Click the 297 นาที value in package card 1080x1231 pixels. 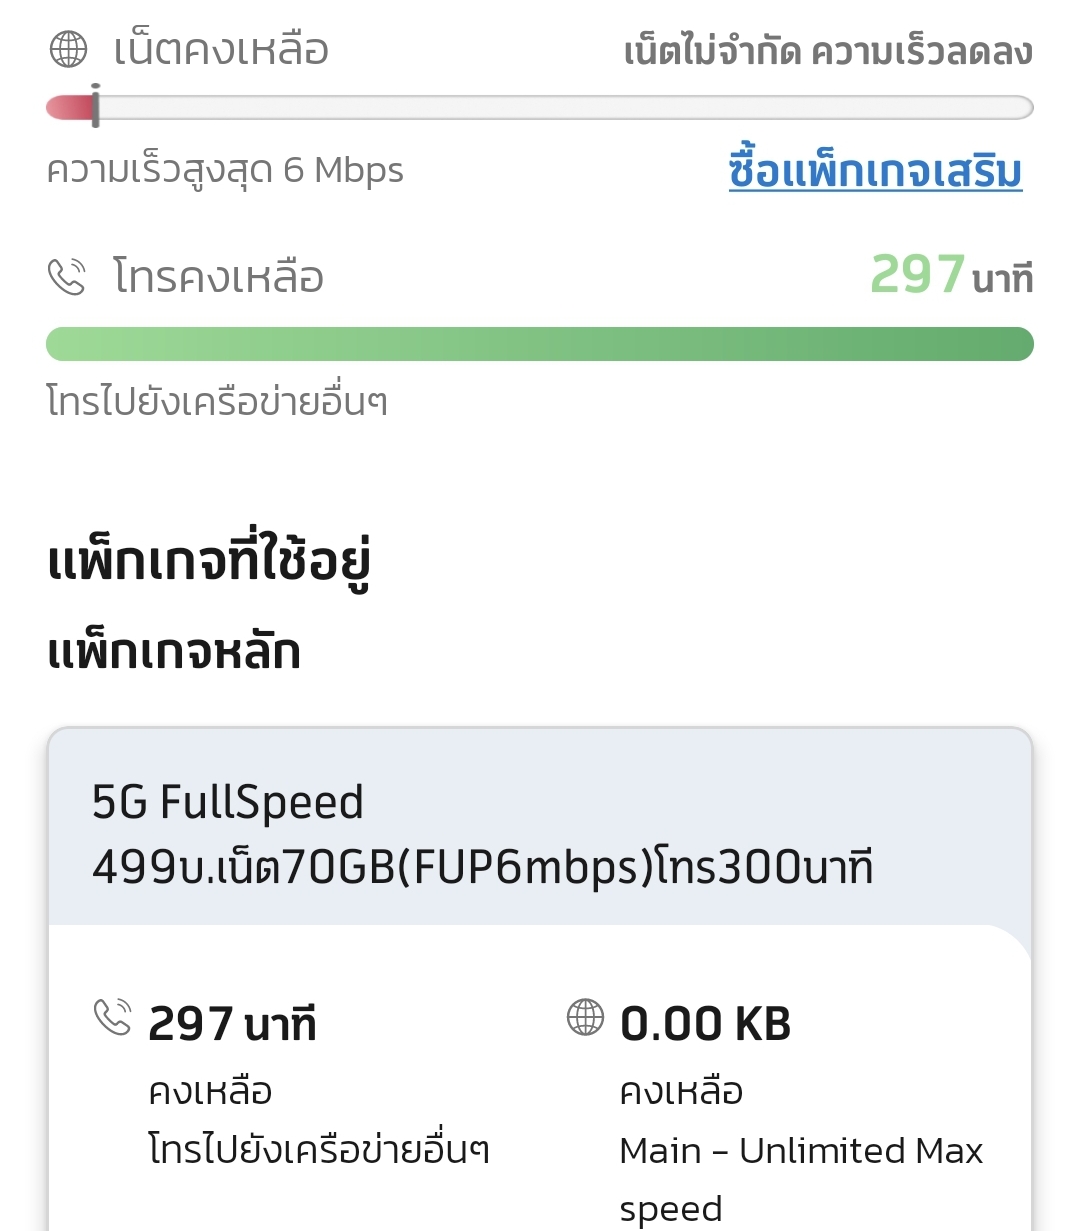pyautogui.click(x=232, y=1024)
